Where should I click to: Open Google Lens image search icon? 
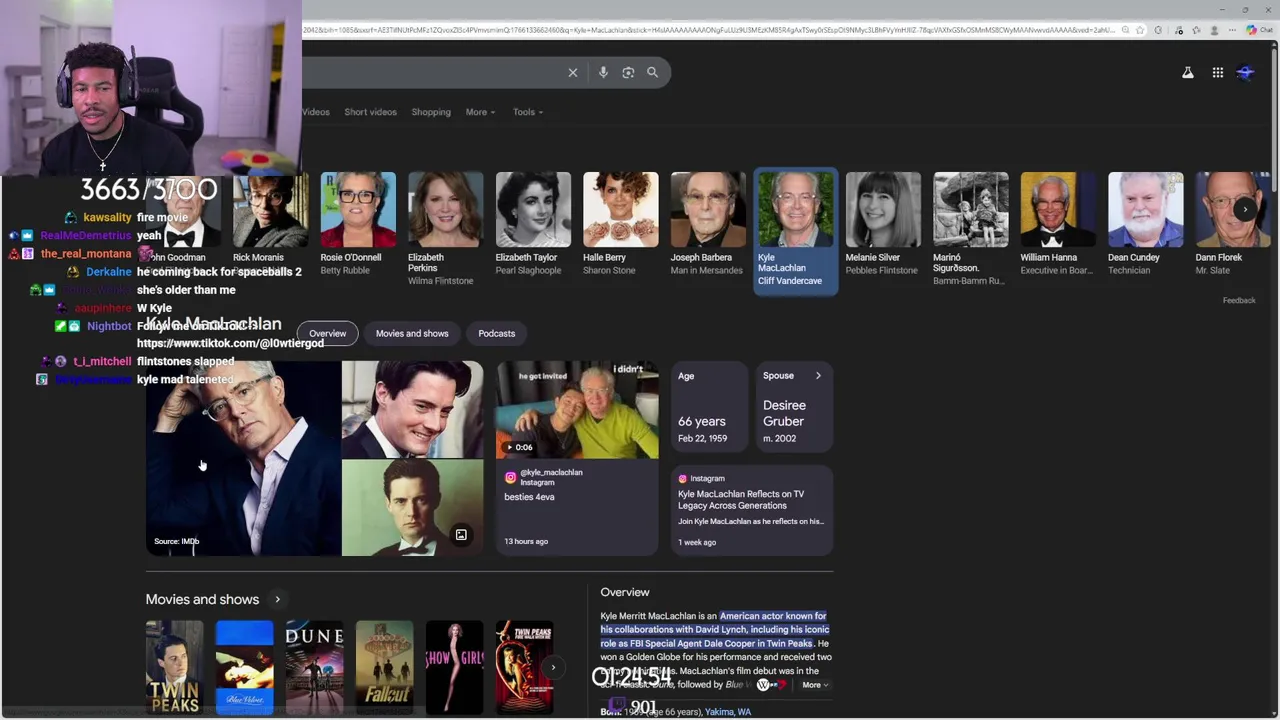pos(628,72)
